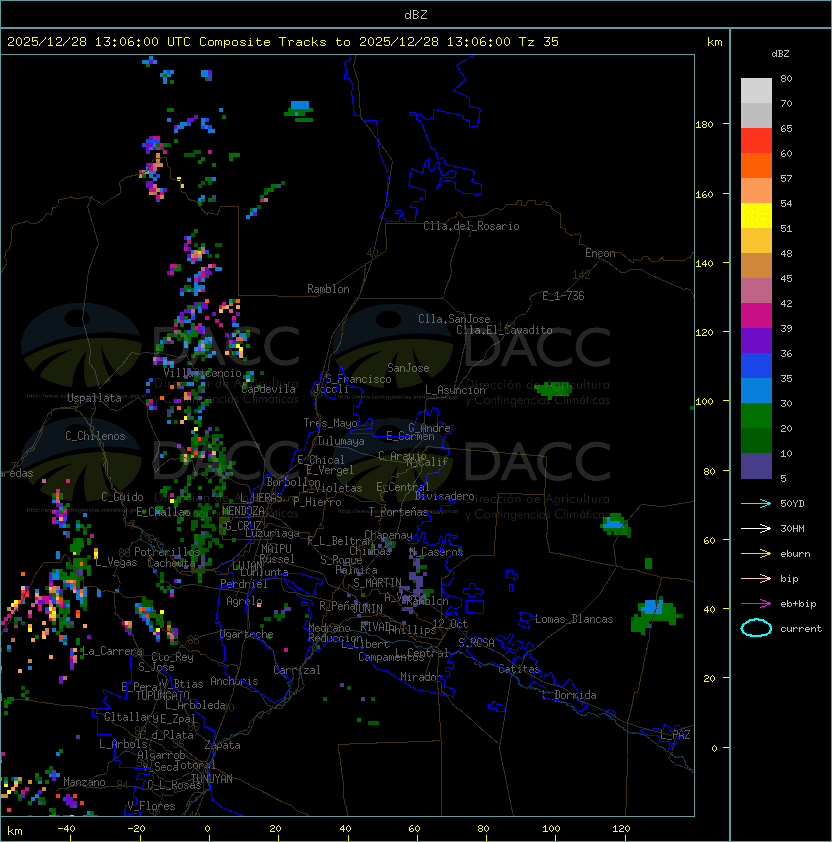The height and width of the screenshot is (842, 832).
Task: Select the magenta 42-39 dBZ color band
Action: click(756, 316)
